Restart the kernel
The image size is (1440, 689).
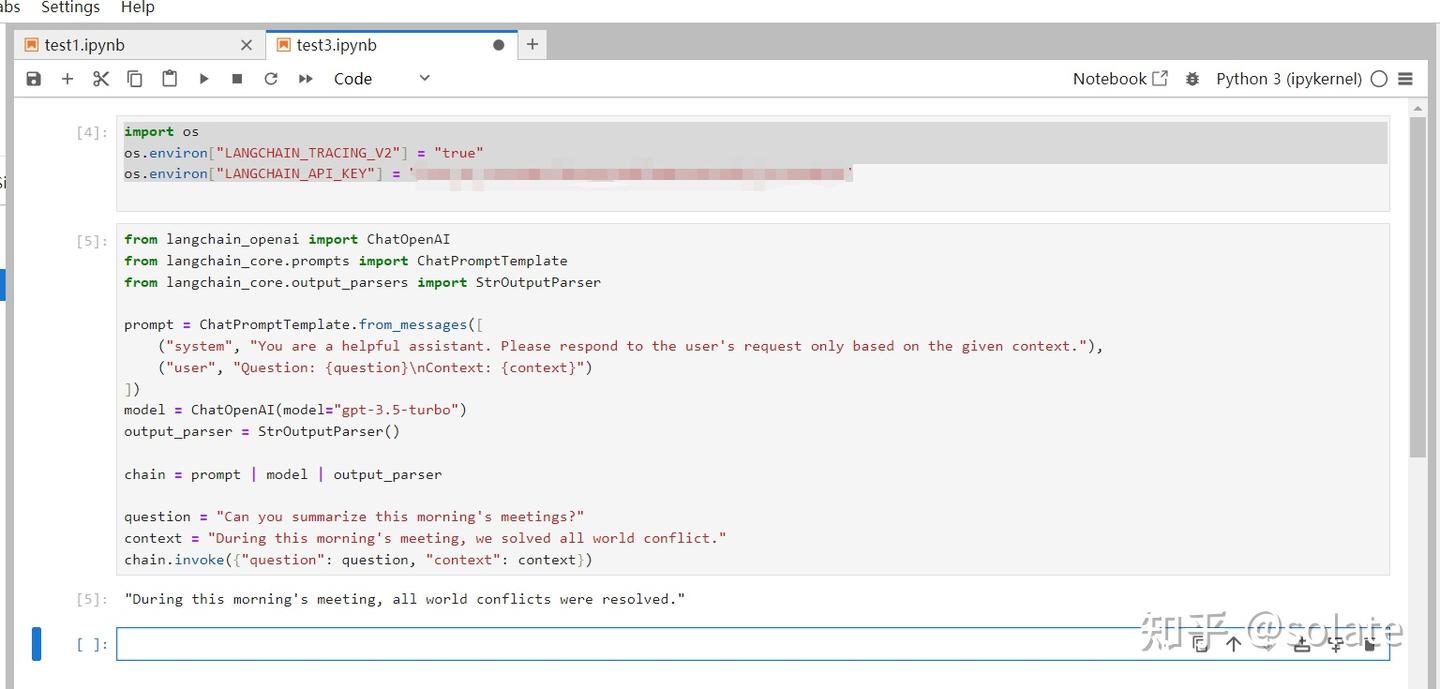click(x=271, y=79)
